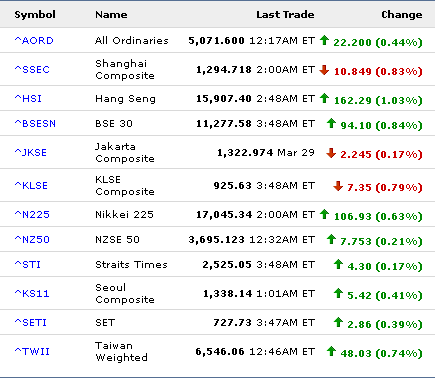The height and width of the screenshot is (379, 435).
Task: Click the green up arrow for Nikkei 225
Action: (324, 214)
